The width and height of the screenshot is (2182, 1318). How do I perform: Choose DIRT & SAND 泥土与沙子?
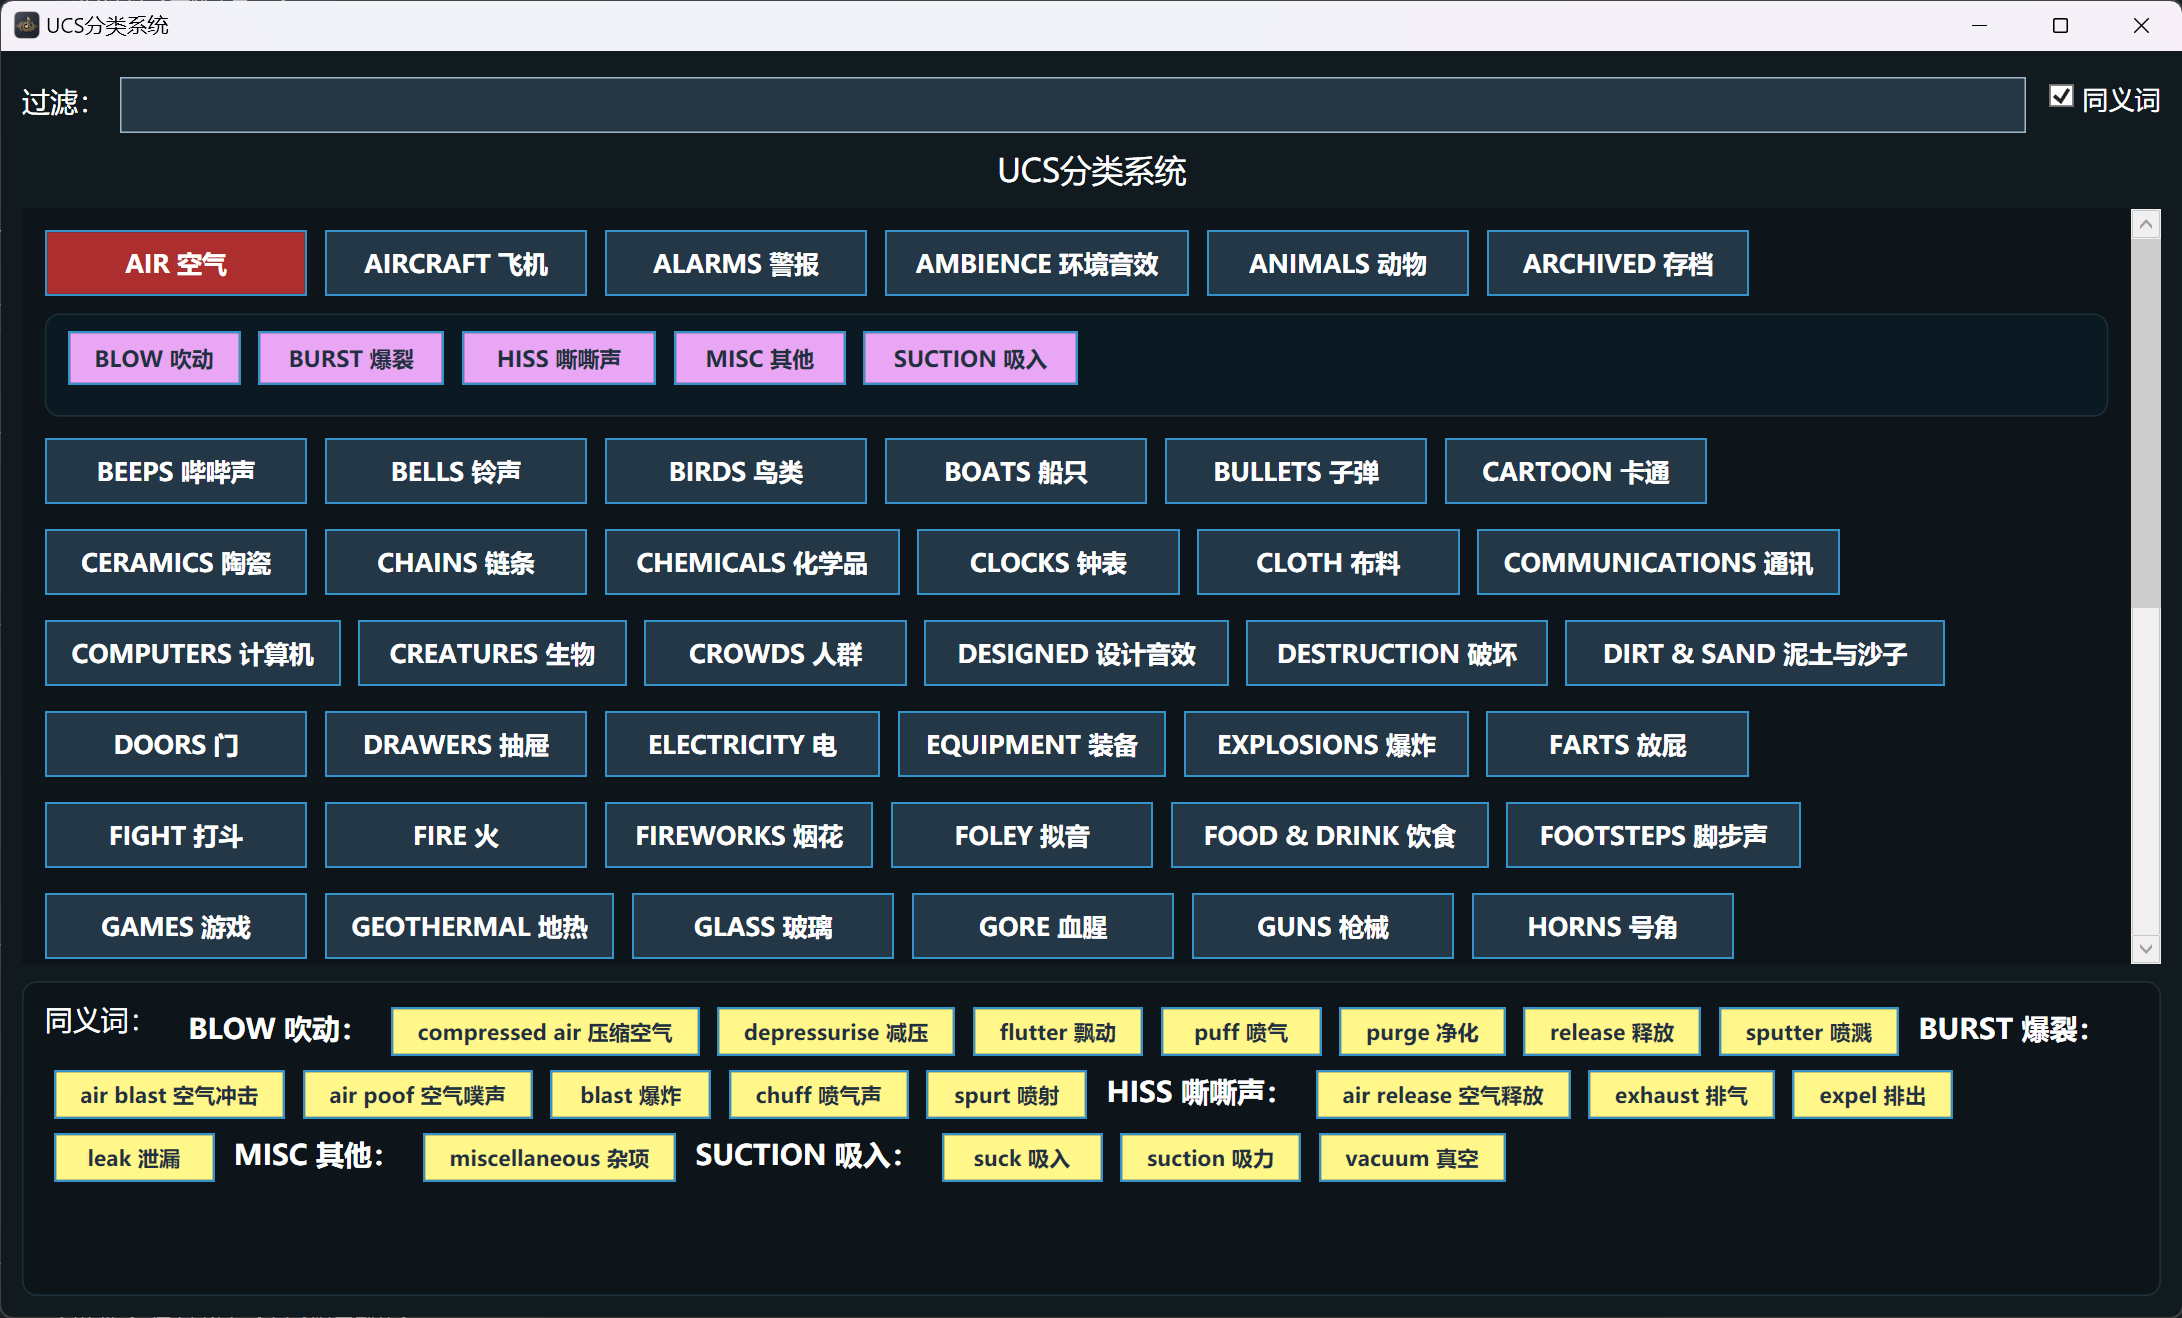pyautogui.click(x=1755, y=653)
